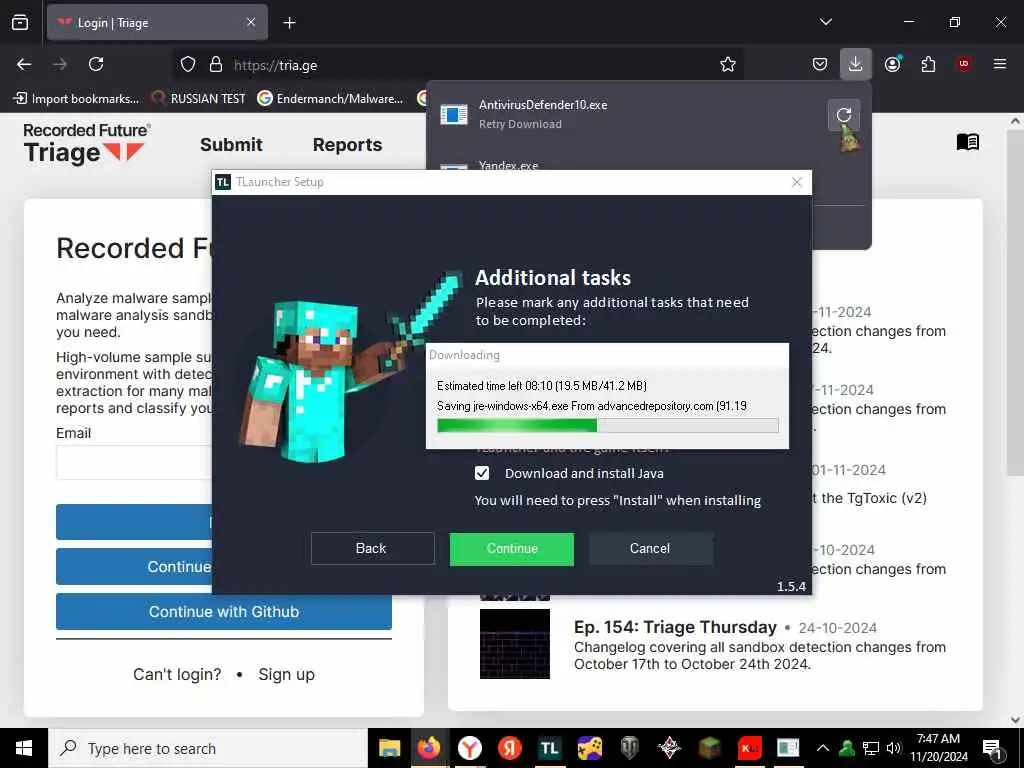Open Ep. 154: Triage Thursday post
Screen dimensions: 1024x768
(675, 627)
